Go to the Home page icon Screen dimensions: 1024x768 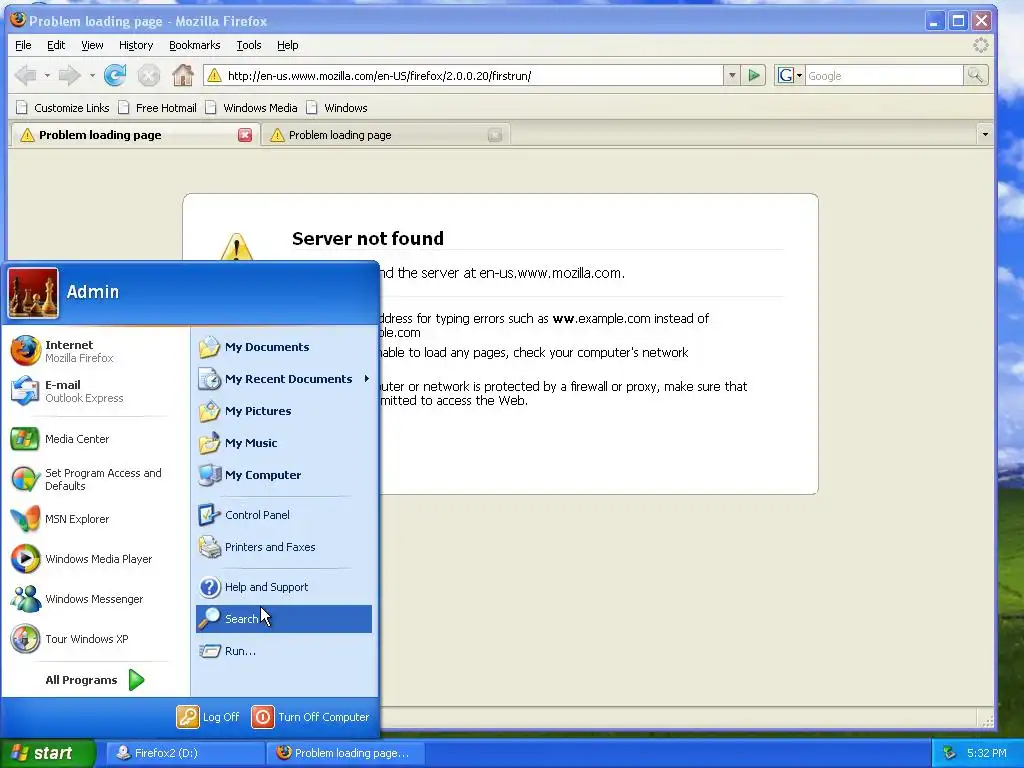click(x=183, y=76)
